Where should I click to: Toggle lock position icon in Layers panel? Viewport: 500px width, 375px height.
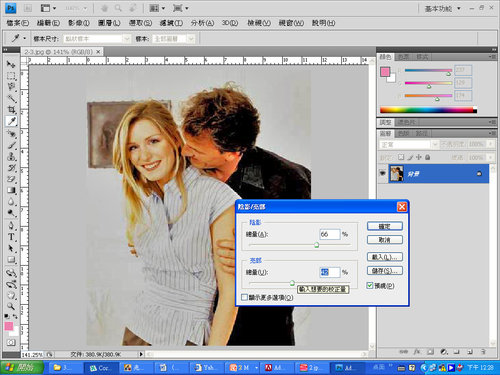[419, 157]
